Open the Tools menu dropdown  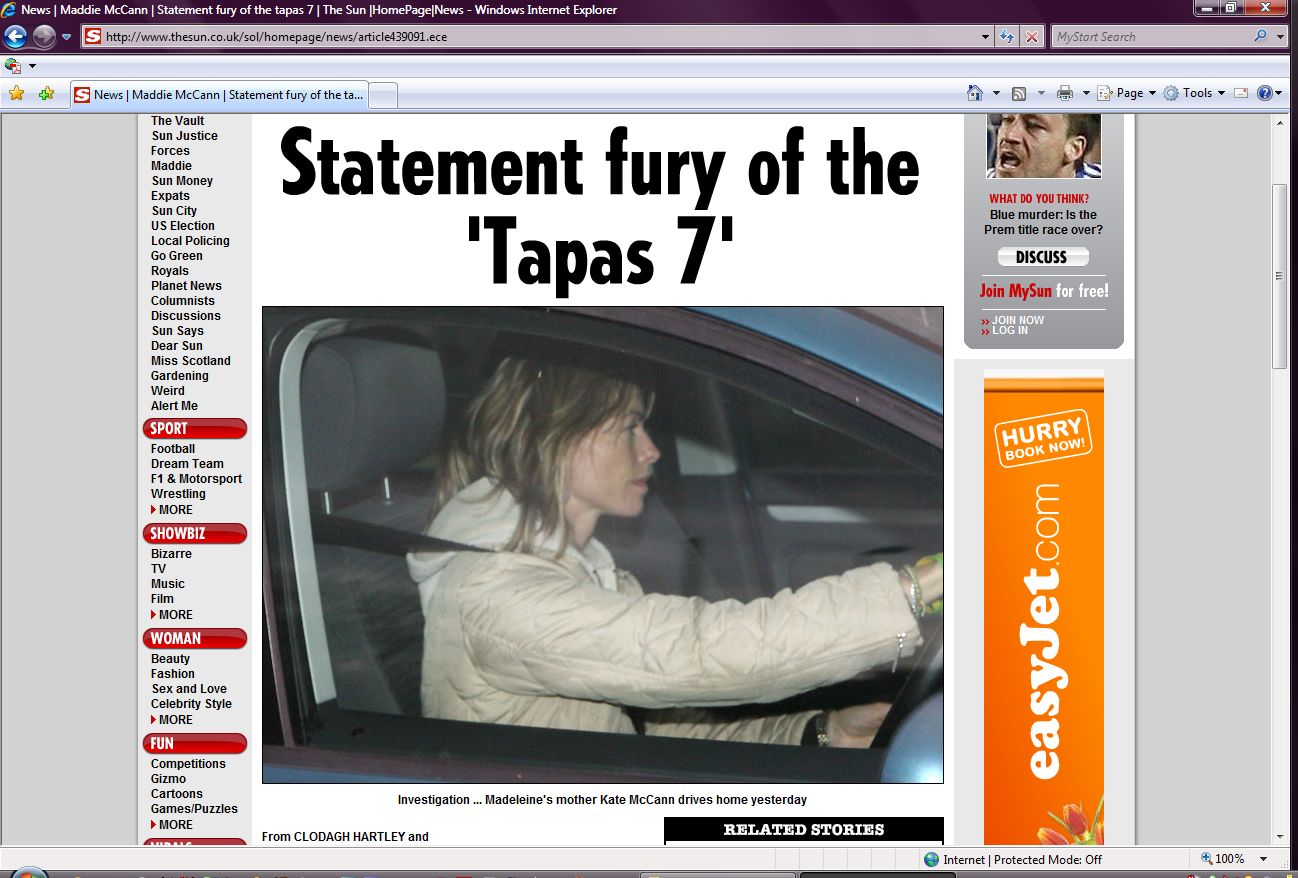[x=1194, y=93]
